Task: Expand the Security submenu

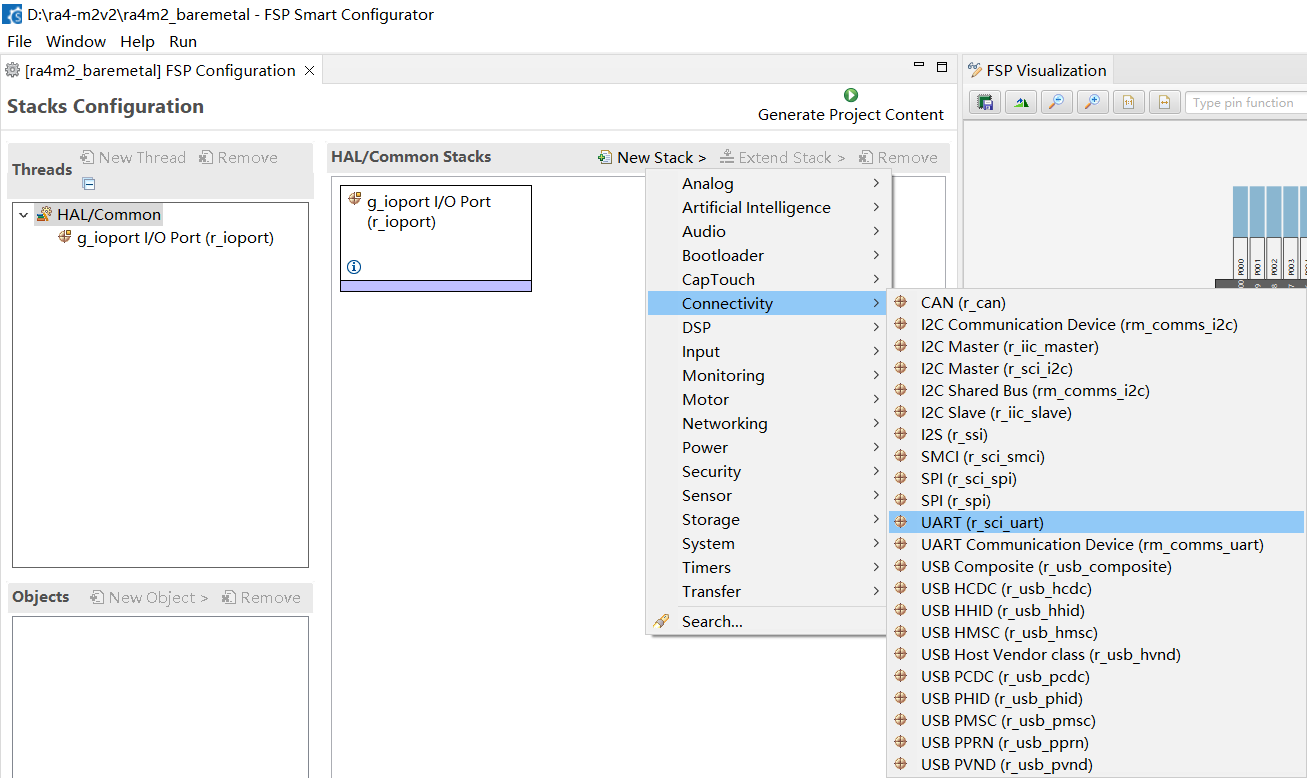Action: (x=765, y=472)
